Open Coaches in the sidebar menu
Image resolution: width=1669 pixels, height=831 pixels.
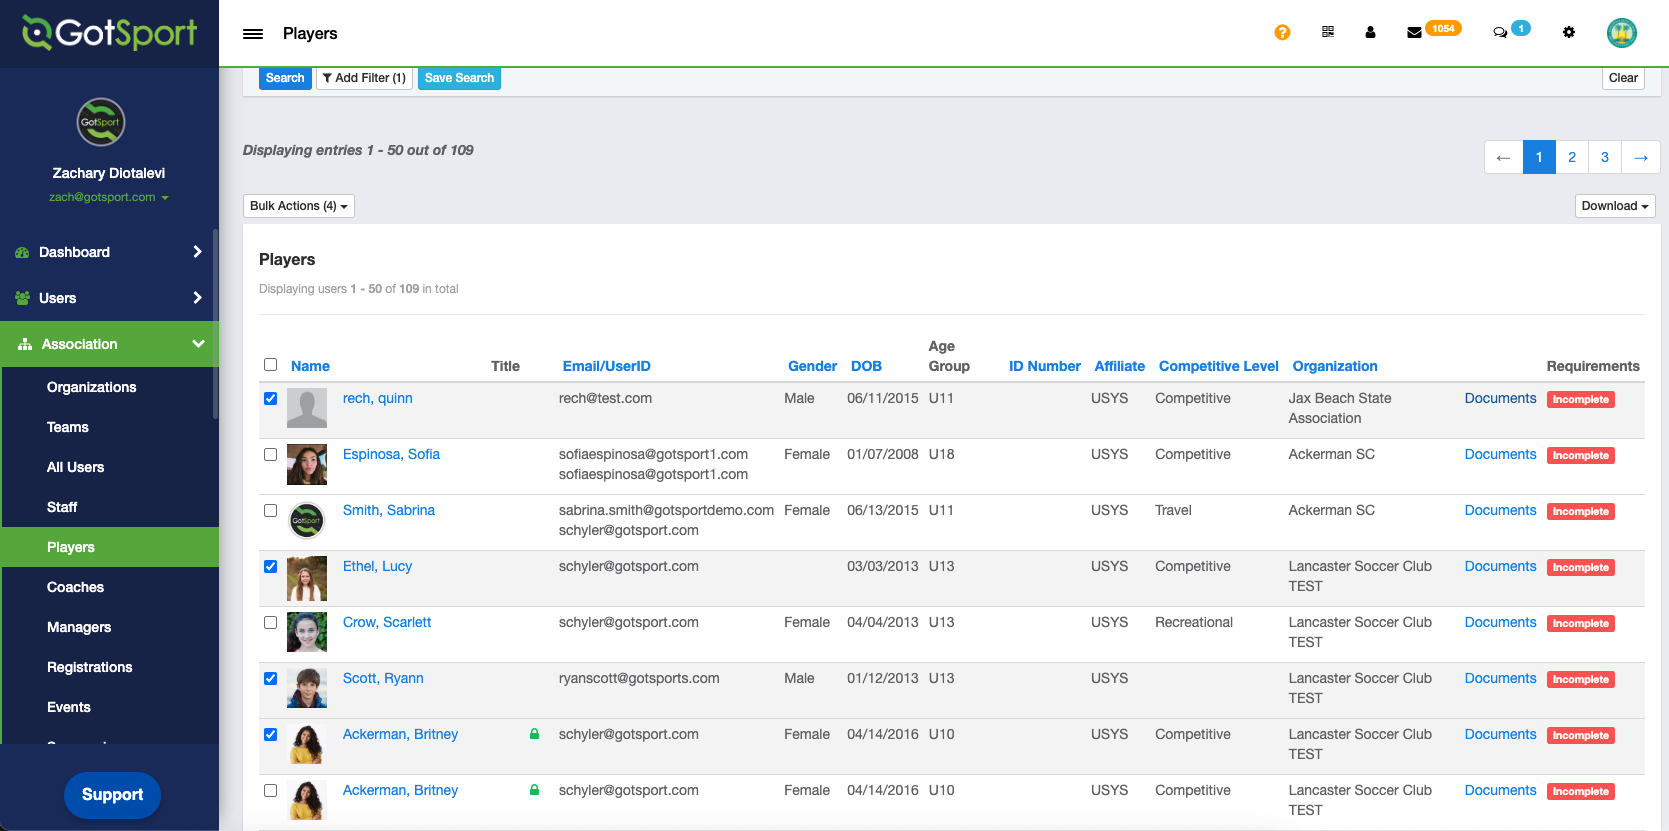pos(75,587)
